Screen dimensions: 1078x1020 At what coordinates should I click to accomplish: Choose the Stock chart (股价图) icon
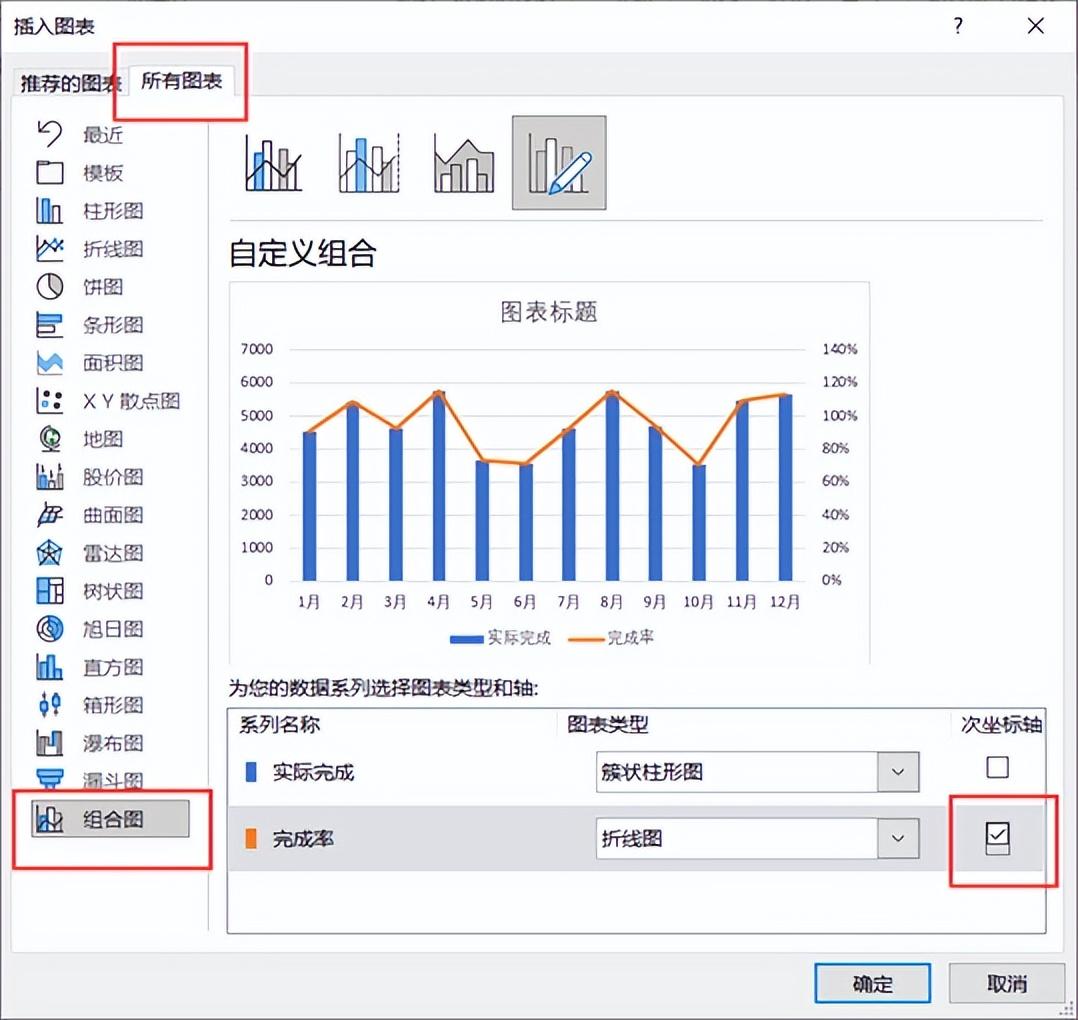click(x=50, y=476)
